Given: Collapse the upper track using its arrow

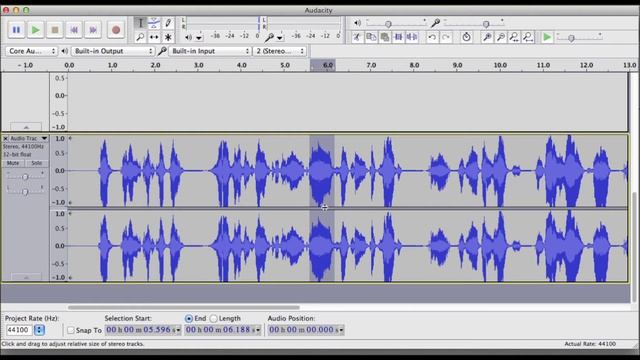Looking at the screenshot, I should tap(26, 127).
